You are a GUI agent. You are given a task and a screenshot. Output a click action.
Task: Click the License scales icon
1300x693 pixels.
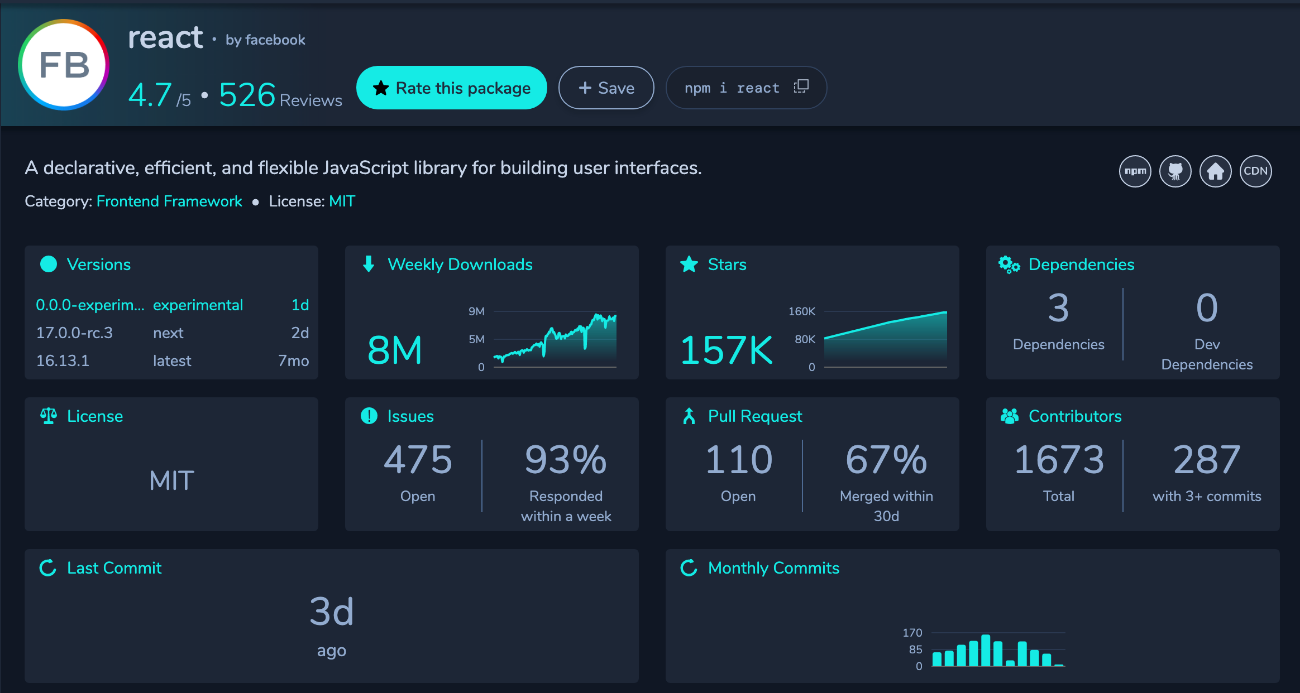point(48,416)
